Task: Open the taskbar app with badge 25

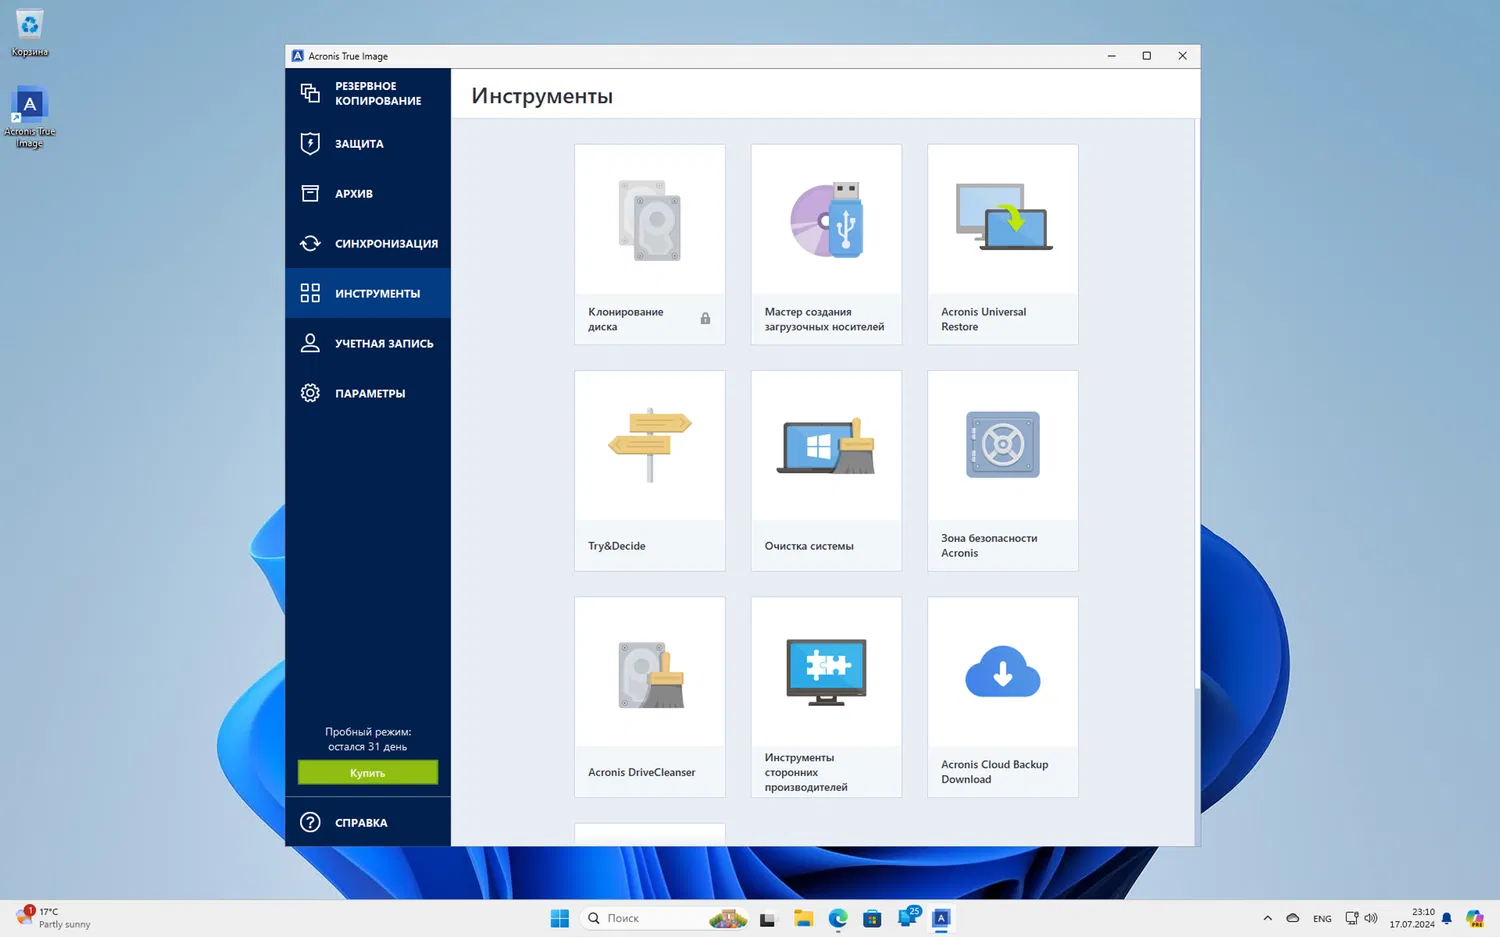Action: [x=908, y=918]
